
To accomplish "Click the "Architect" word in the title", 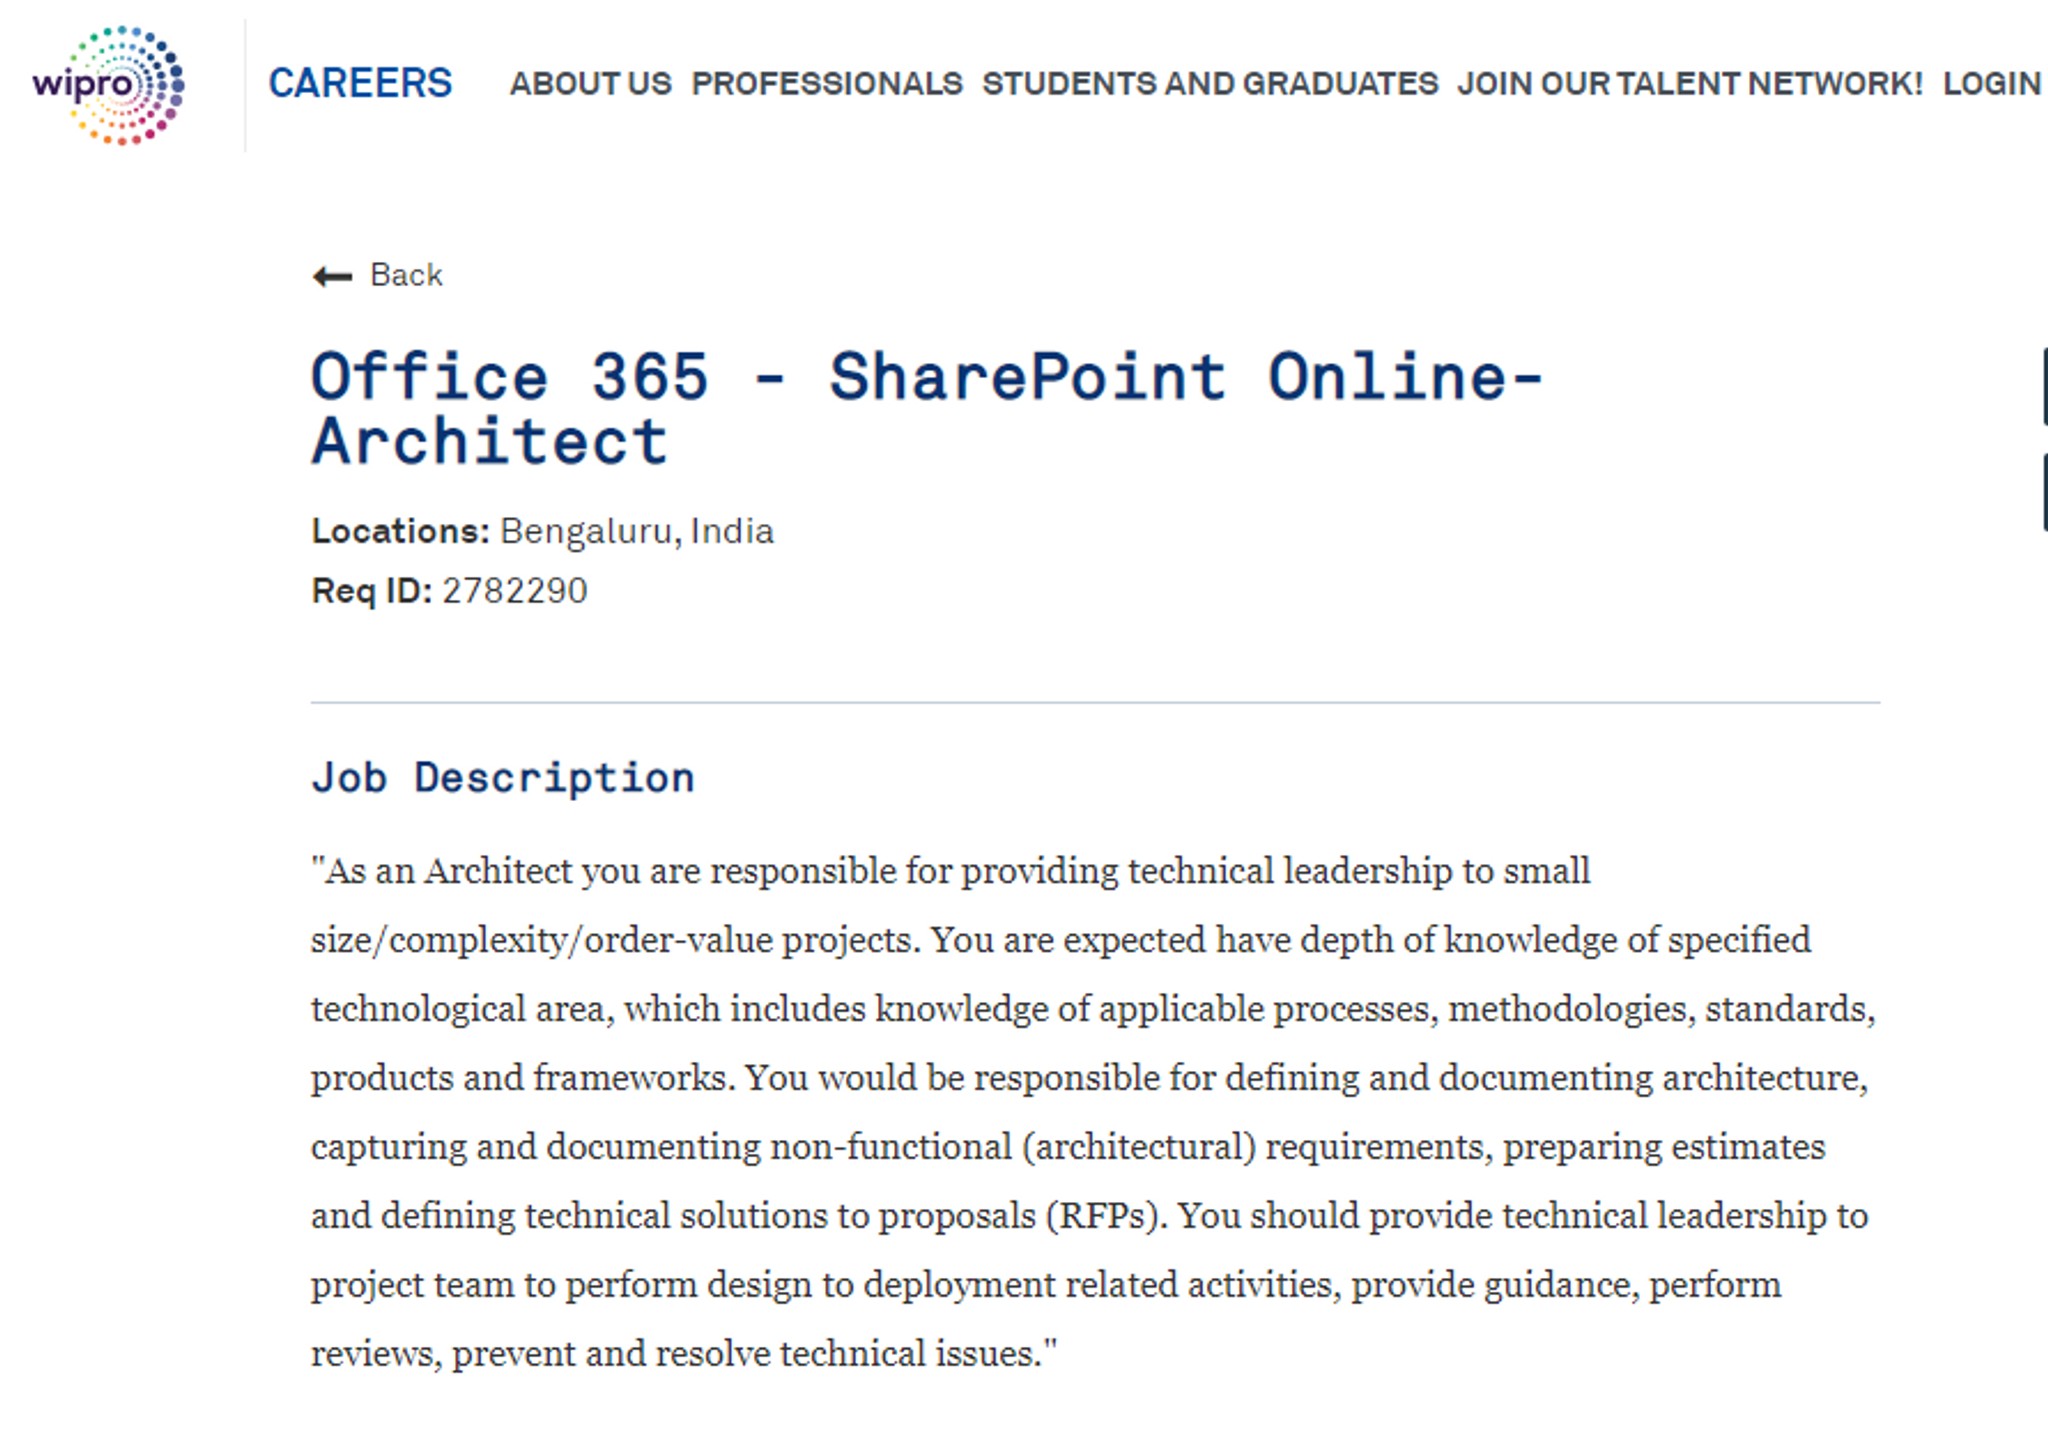I will coord(489,442).
